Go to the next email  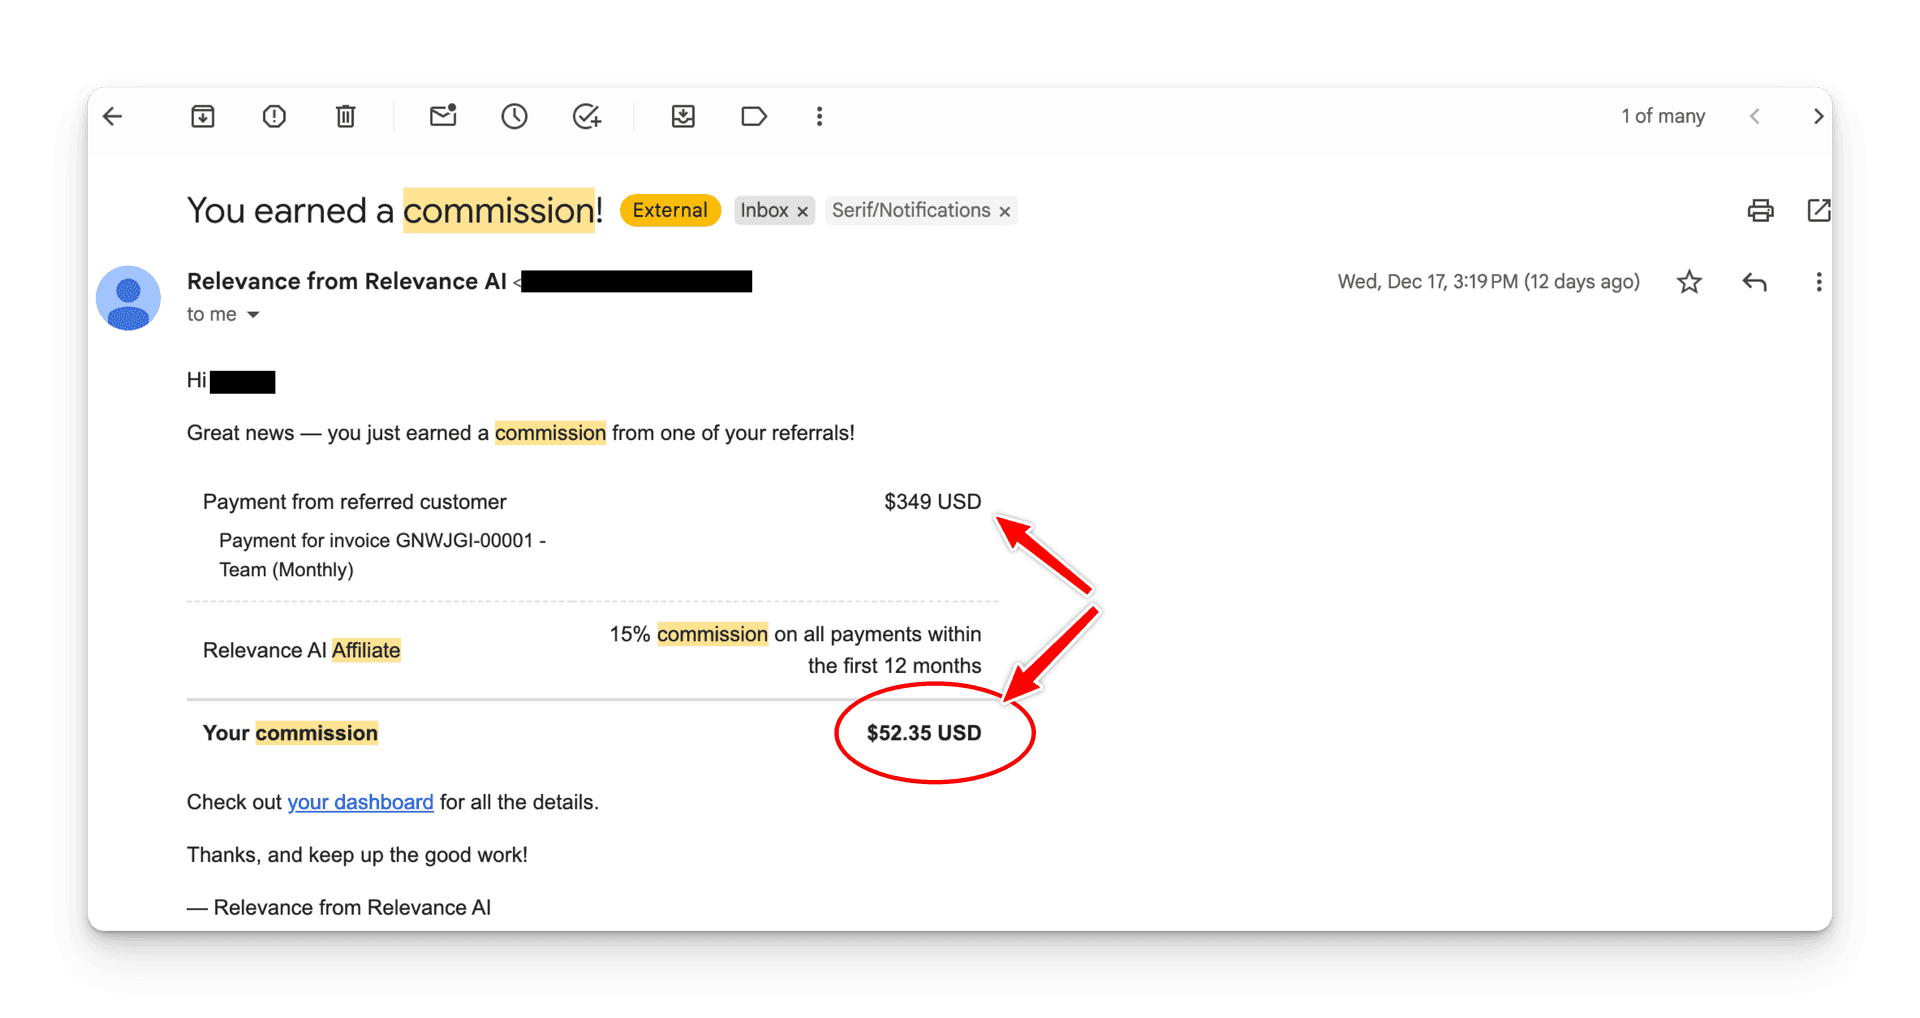click(x=1819, y=116)
